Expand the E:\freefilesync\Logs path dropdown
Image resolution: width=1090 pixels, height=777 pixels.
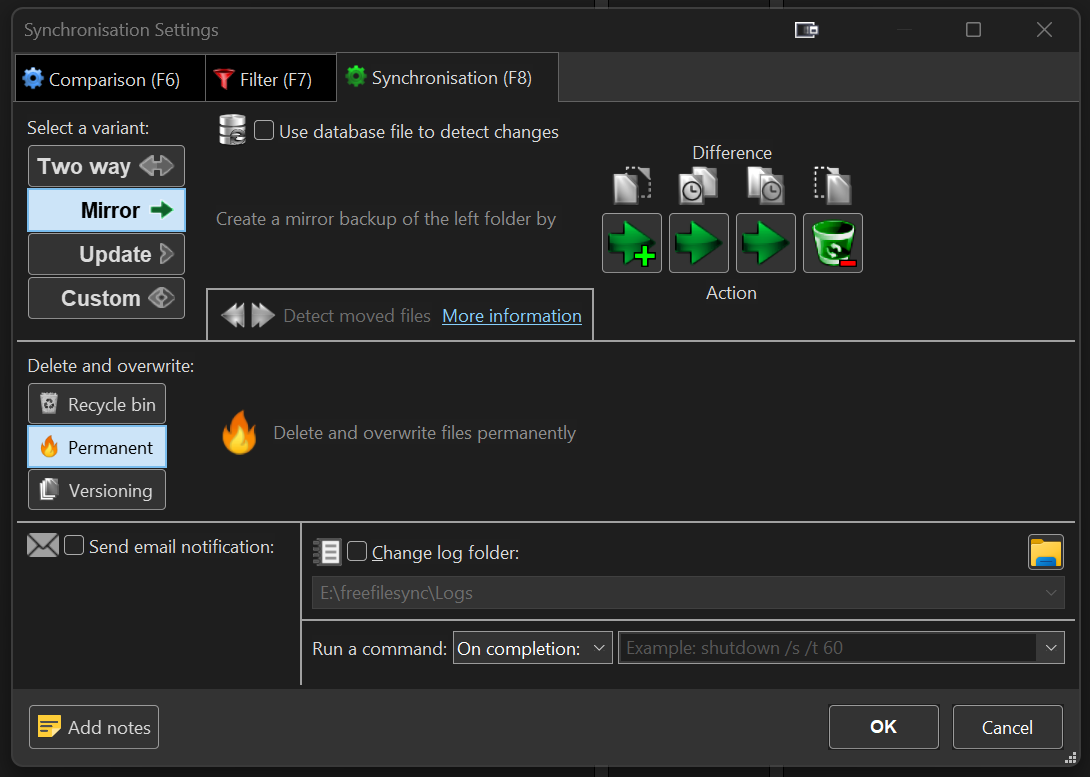[1050, 593]
